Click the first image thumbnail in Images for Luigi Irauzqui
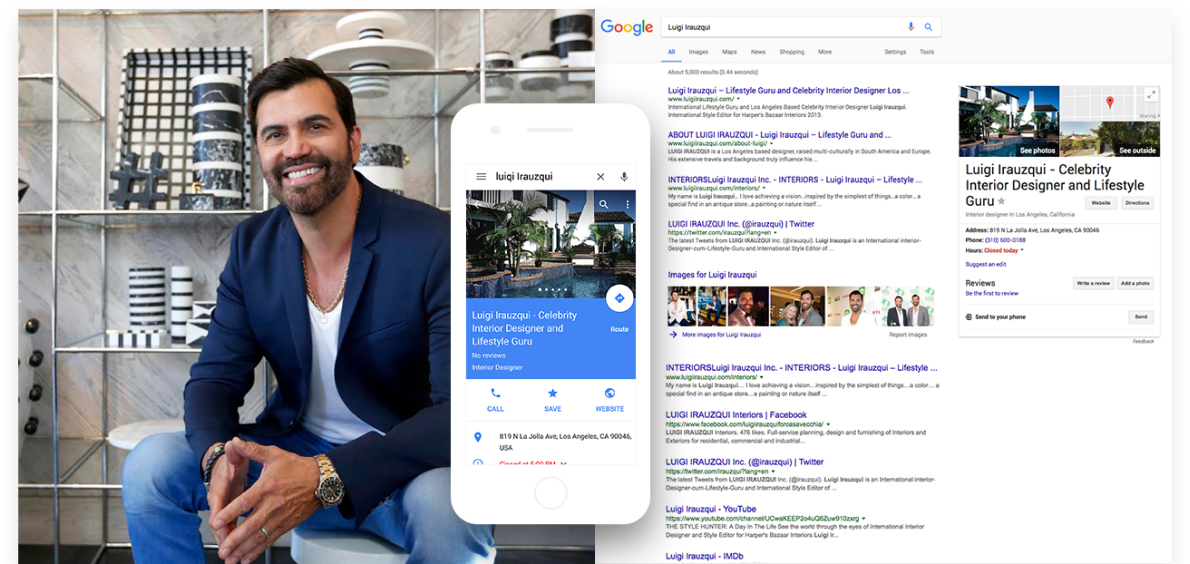The width and height of the screenshot is (1190, 564). pos(682,306)
